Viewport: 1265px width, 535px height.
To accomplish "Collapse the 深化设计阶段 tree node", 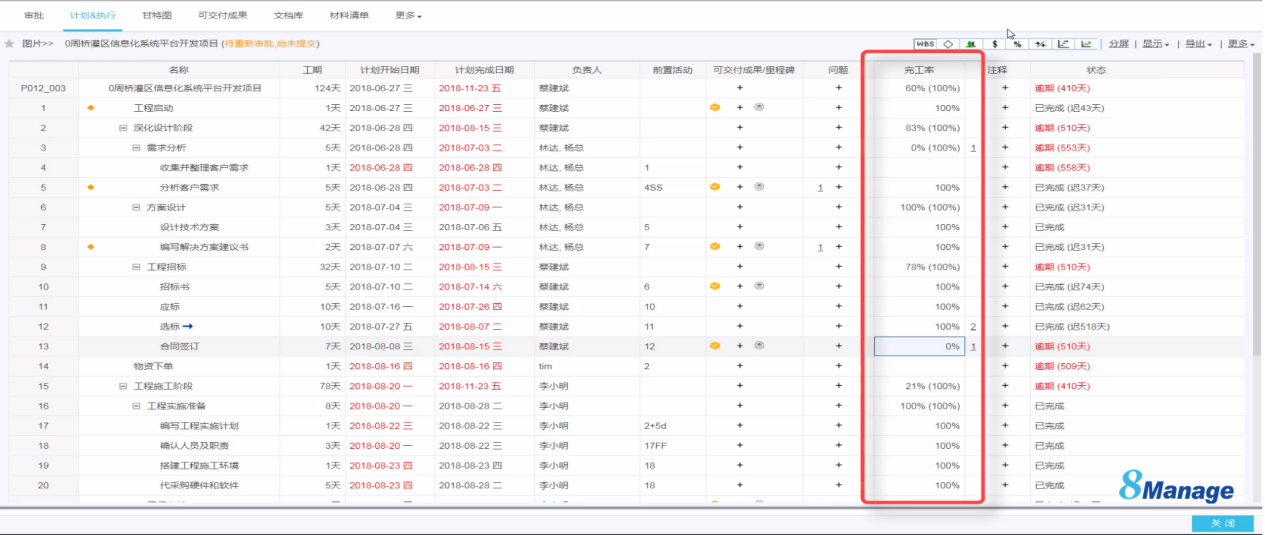I will [123, 128].
